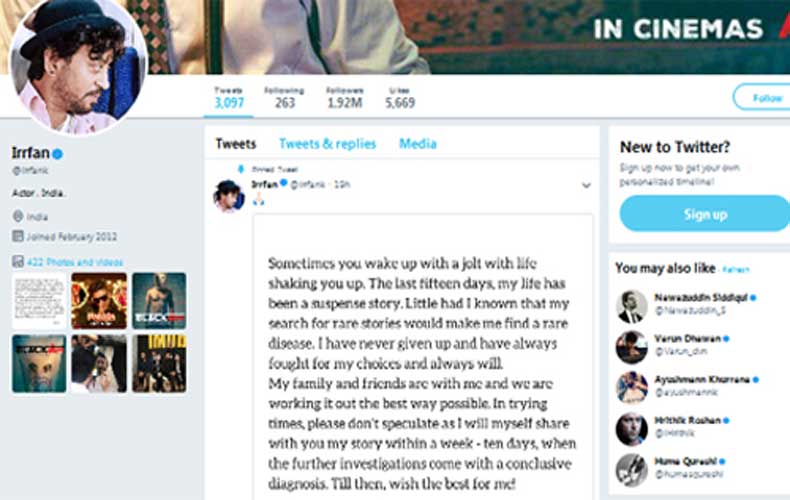Open Hrithik Roshan's suggested avatar
790x500 pixels.
(631, 429)
